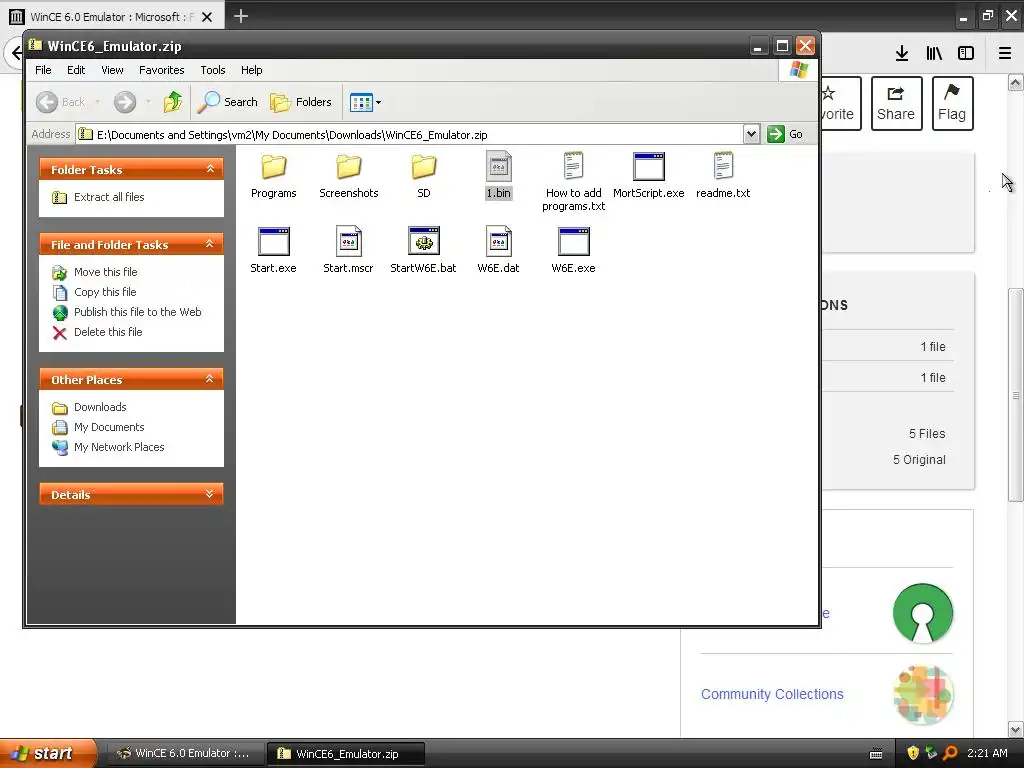Click the Community Collections thumbnail image
This screenshot has height=768, width=1024.
(x=923, y=695)
